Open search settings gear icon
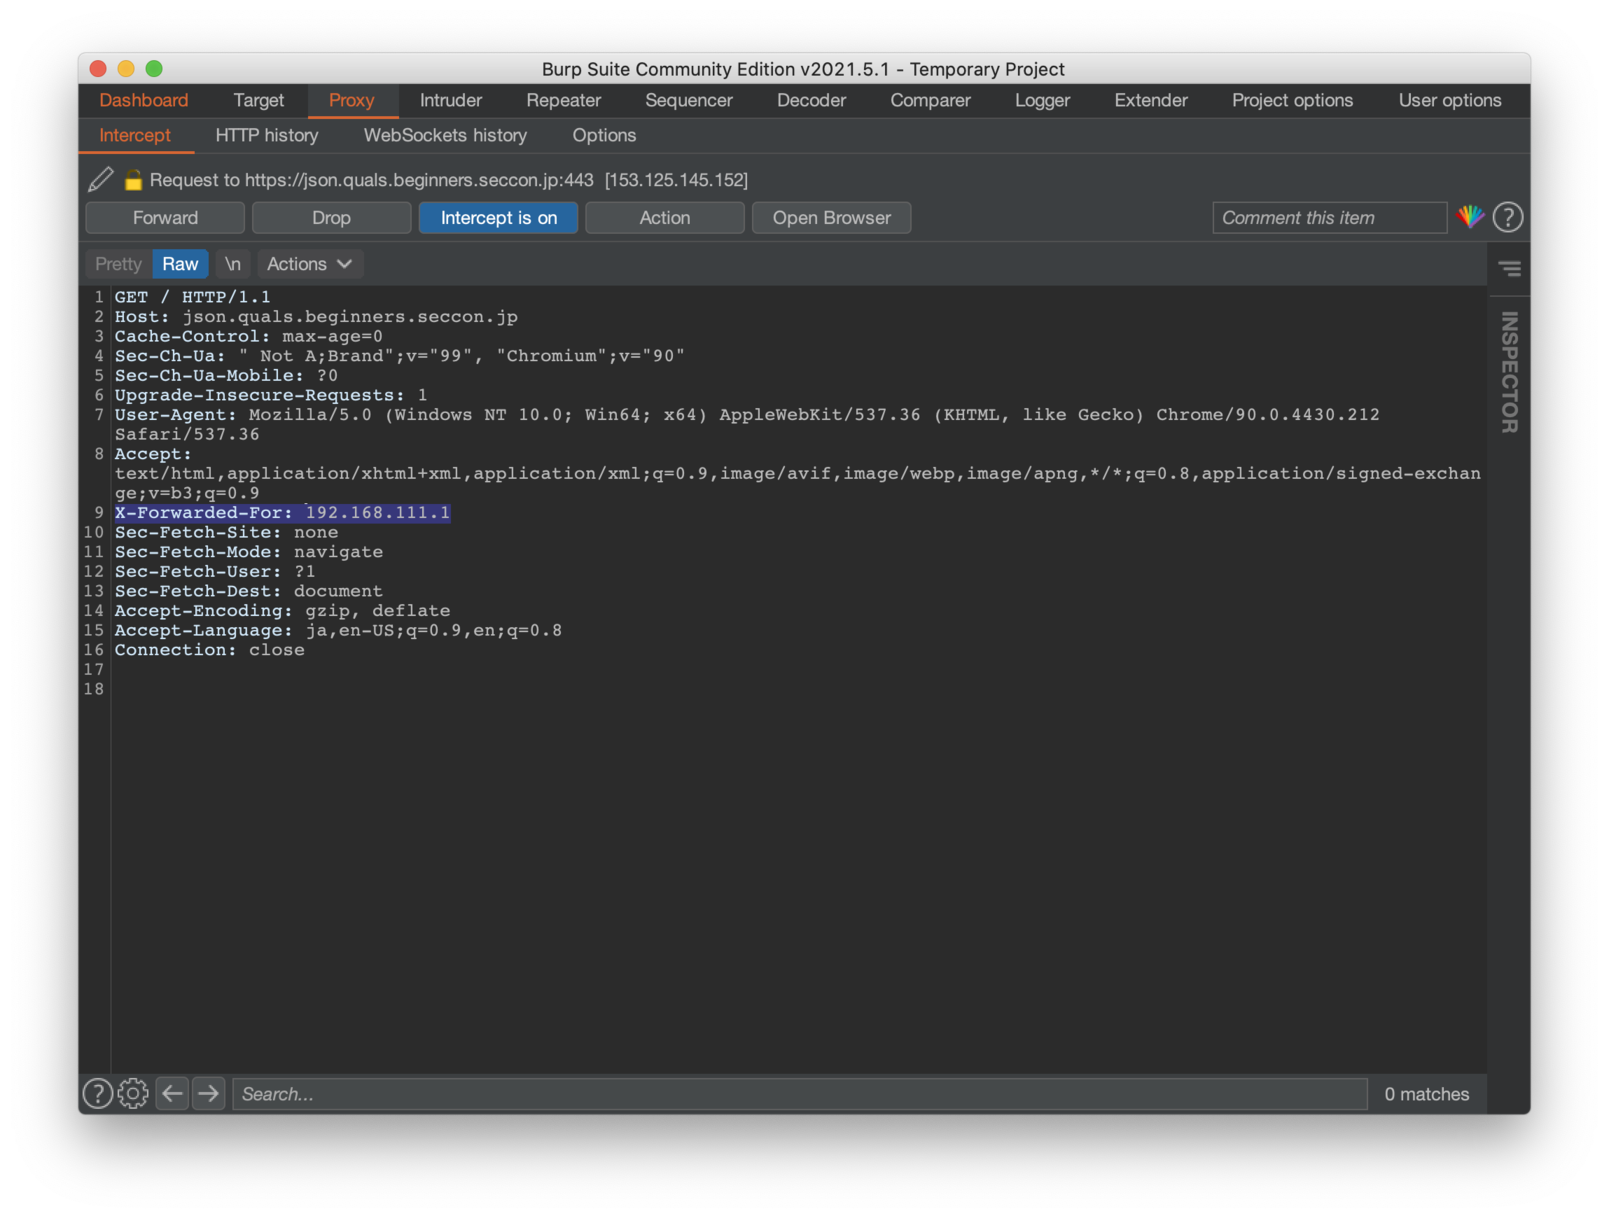This screenshot has width=1609, height=1218. [x=133, y=1094]
